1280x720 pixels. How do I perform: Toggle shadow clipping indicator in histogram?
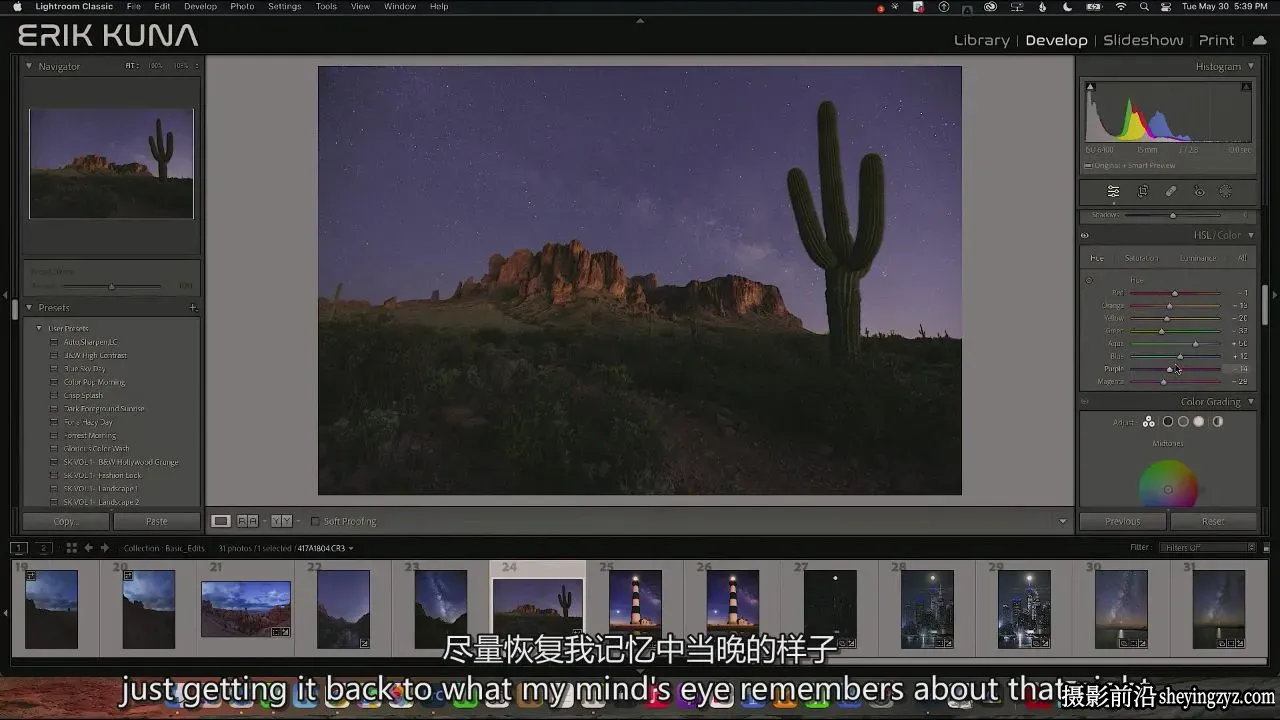point(1091,87)
